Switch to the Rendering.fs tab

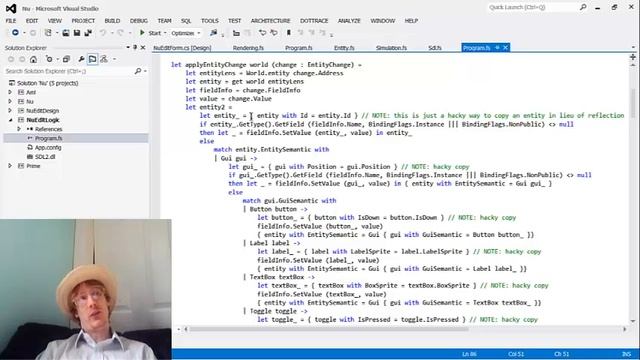(248, 48)
